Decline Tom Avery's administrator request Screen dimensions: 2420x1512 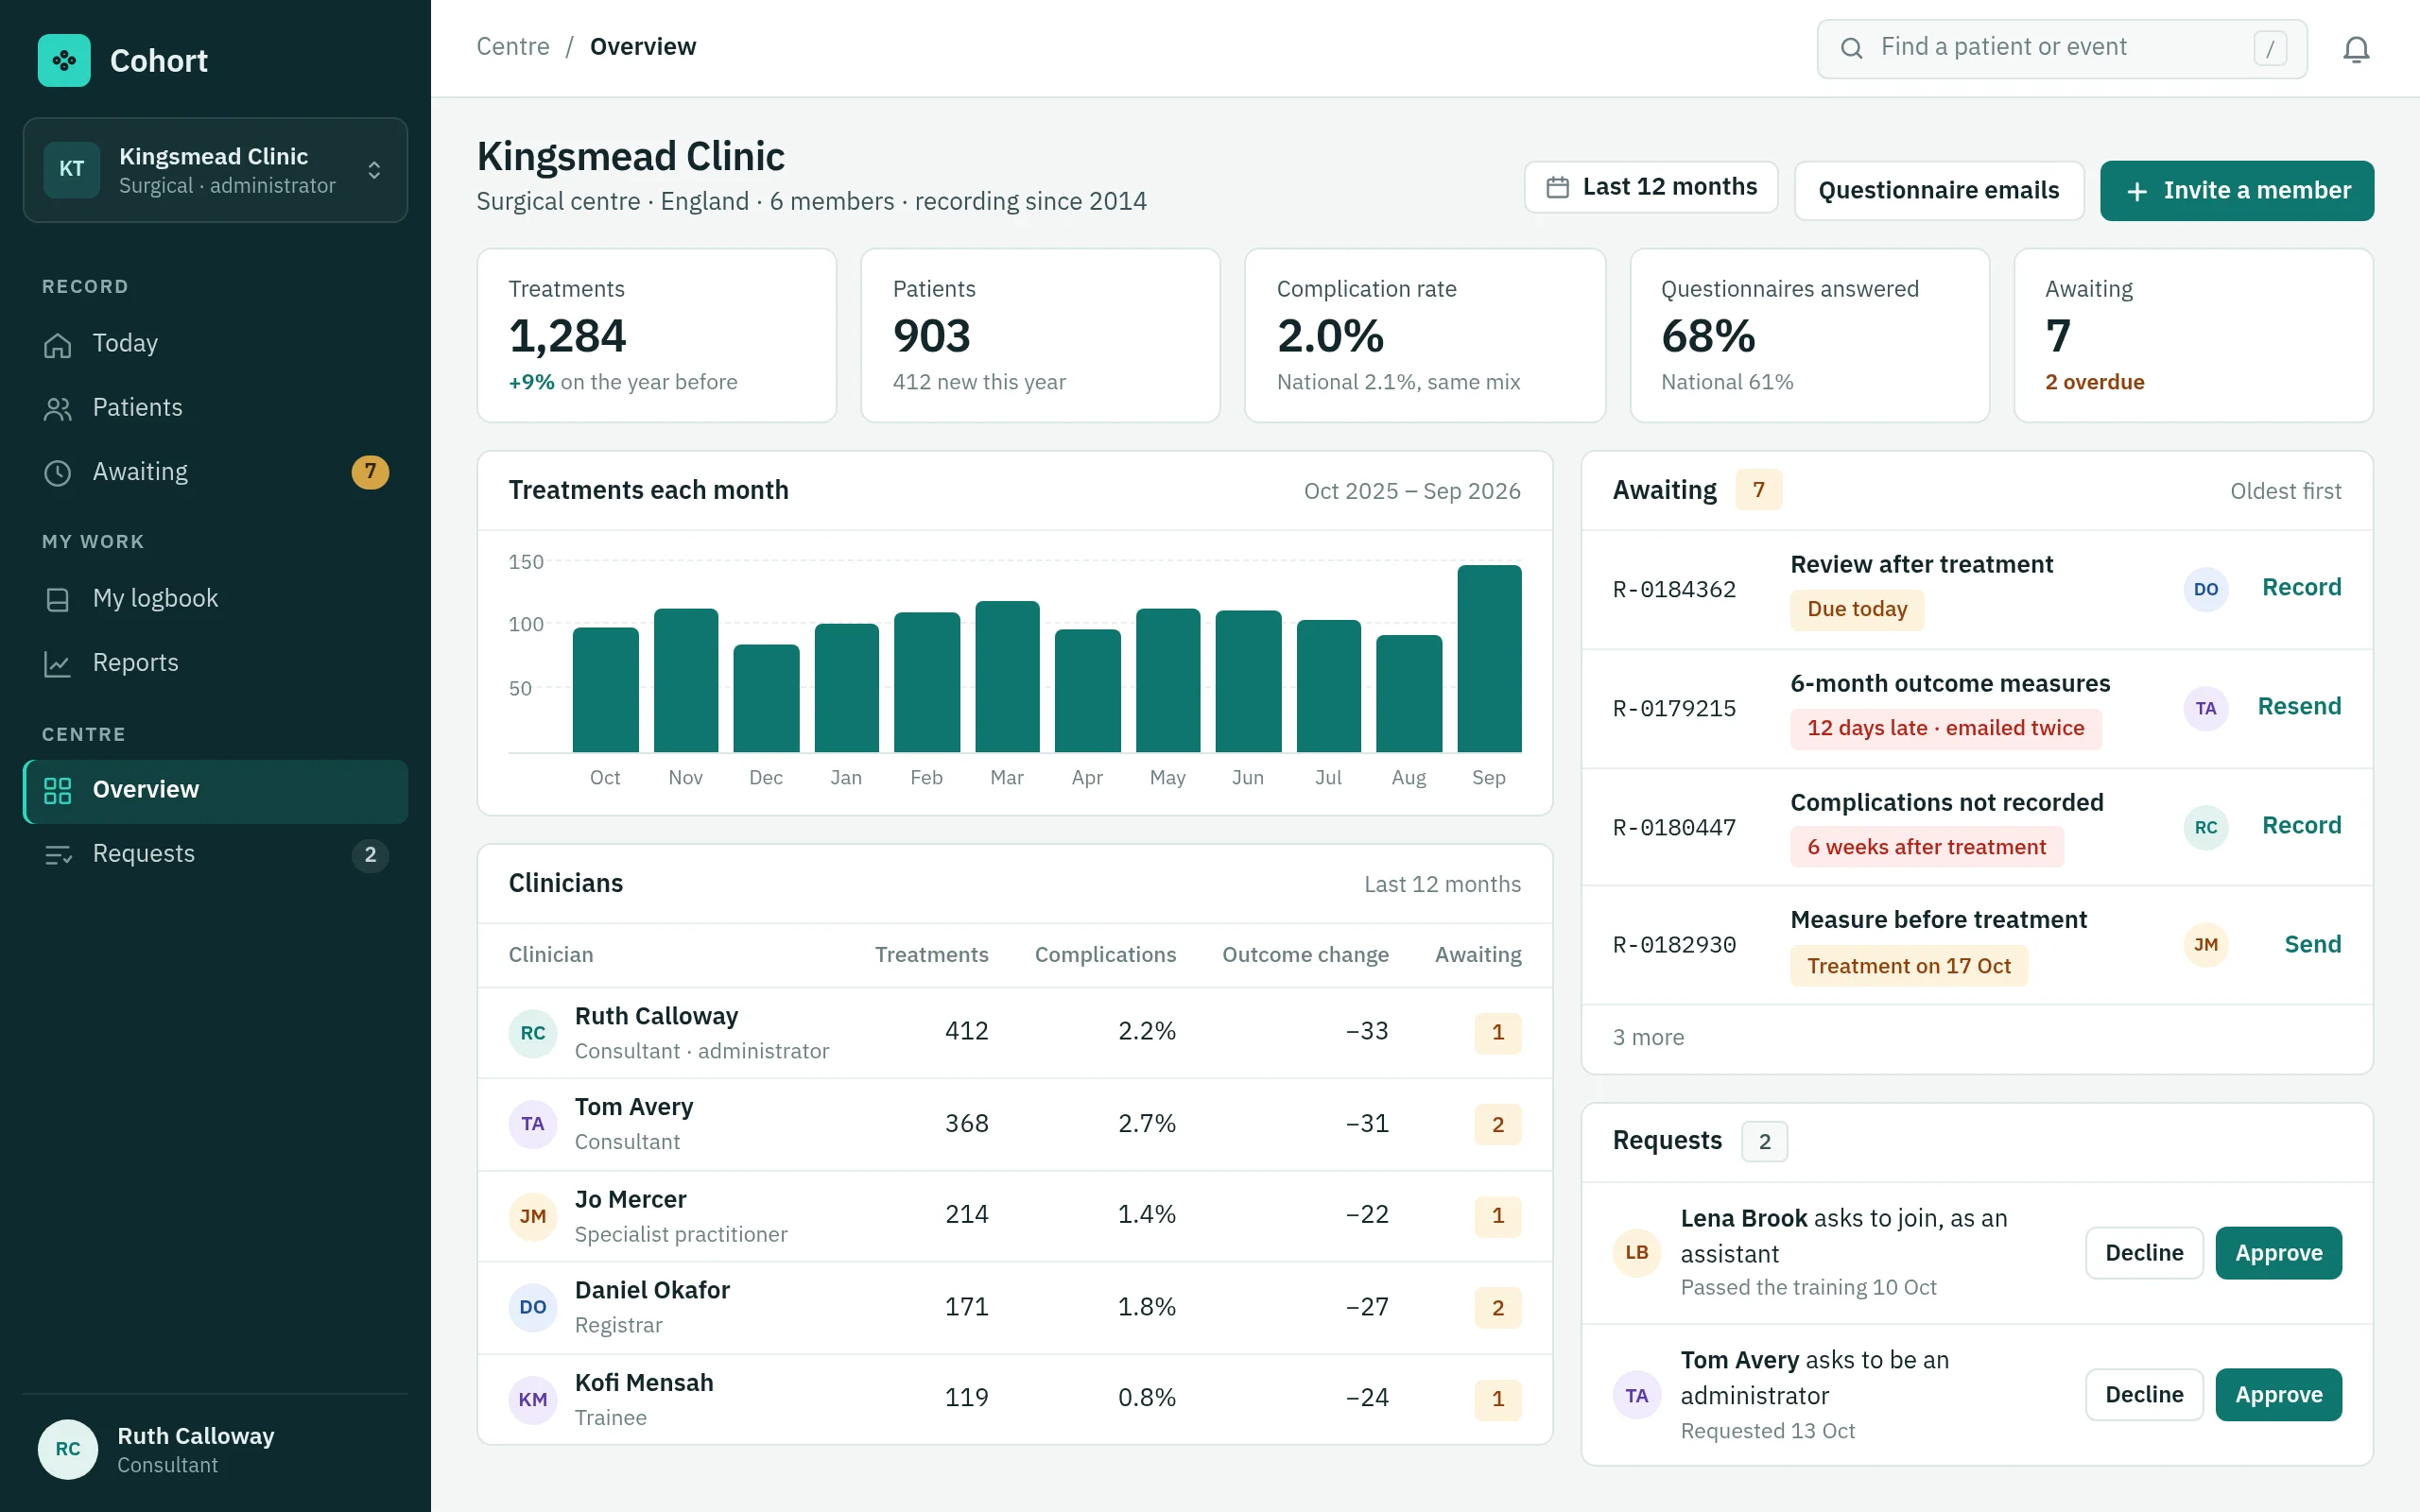[2144, 1395]
